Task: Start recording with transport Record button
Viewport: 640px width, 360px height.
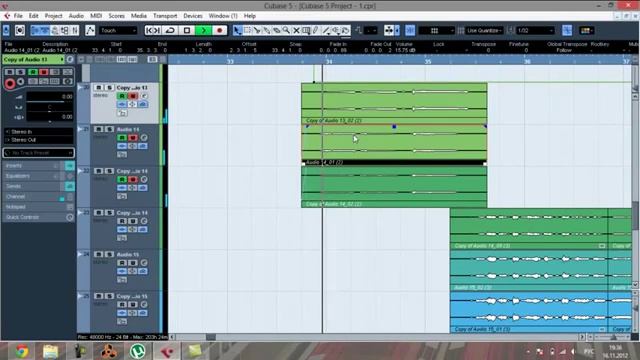Action: 220,31
